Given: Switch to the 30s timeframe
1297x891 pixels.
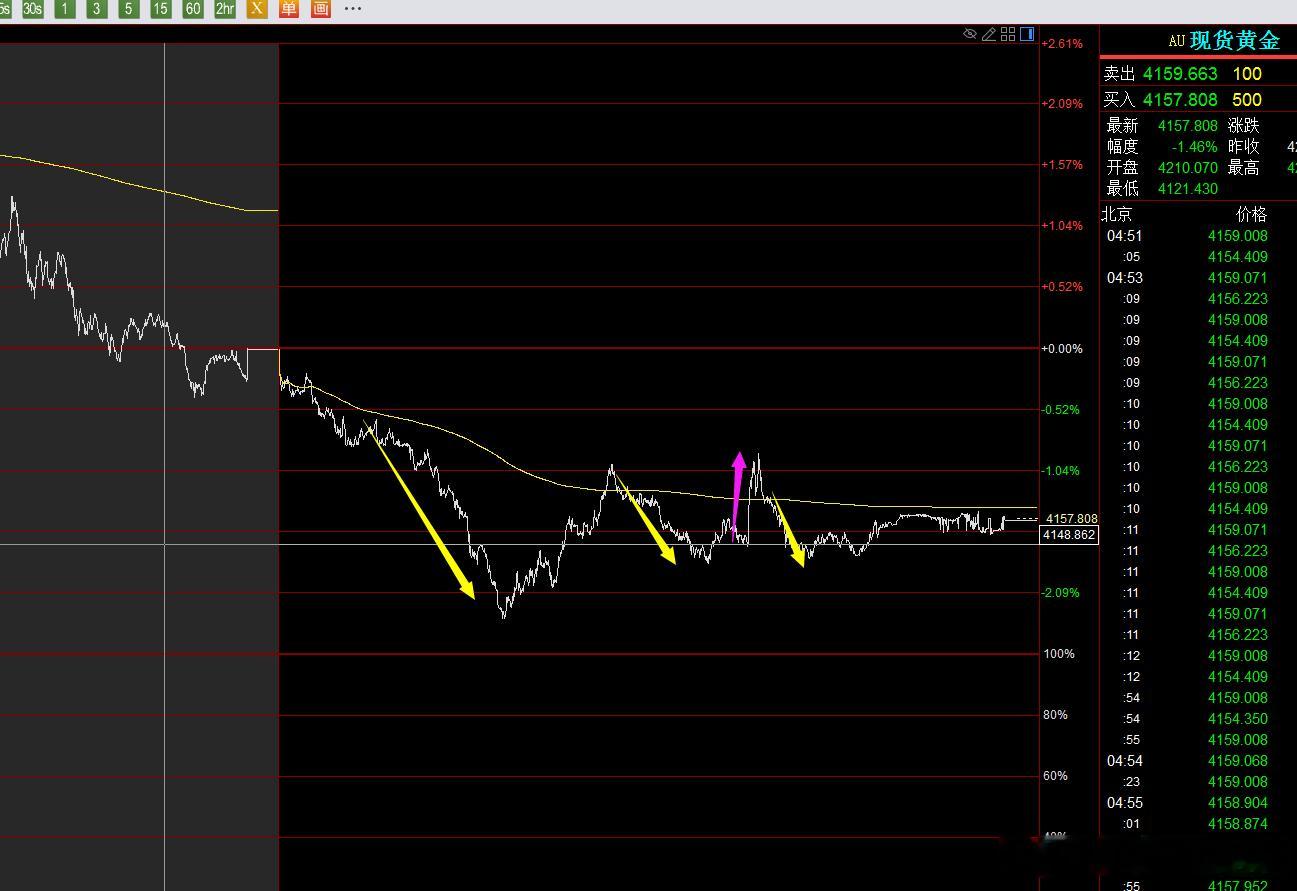Looking at the screenshot, I should point(32,9).
